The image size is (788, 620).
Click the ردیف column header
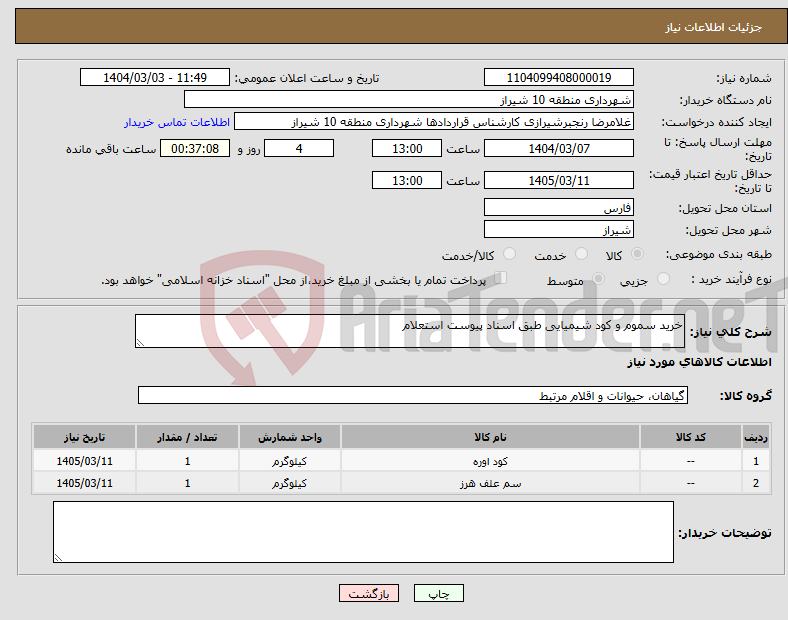tap(756, 437)
